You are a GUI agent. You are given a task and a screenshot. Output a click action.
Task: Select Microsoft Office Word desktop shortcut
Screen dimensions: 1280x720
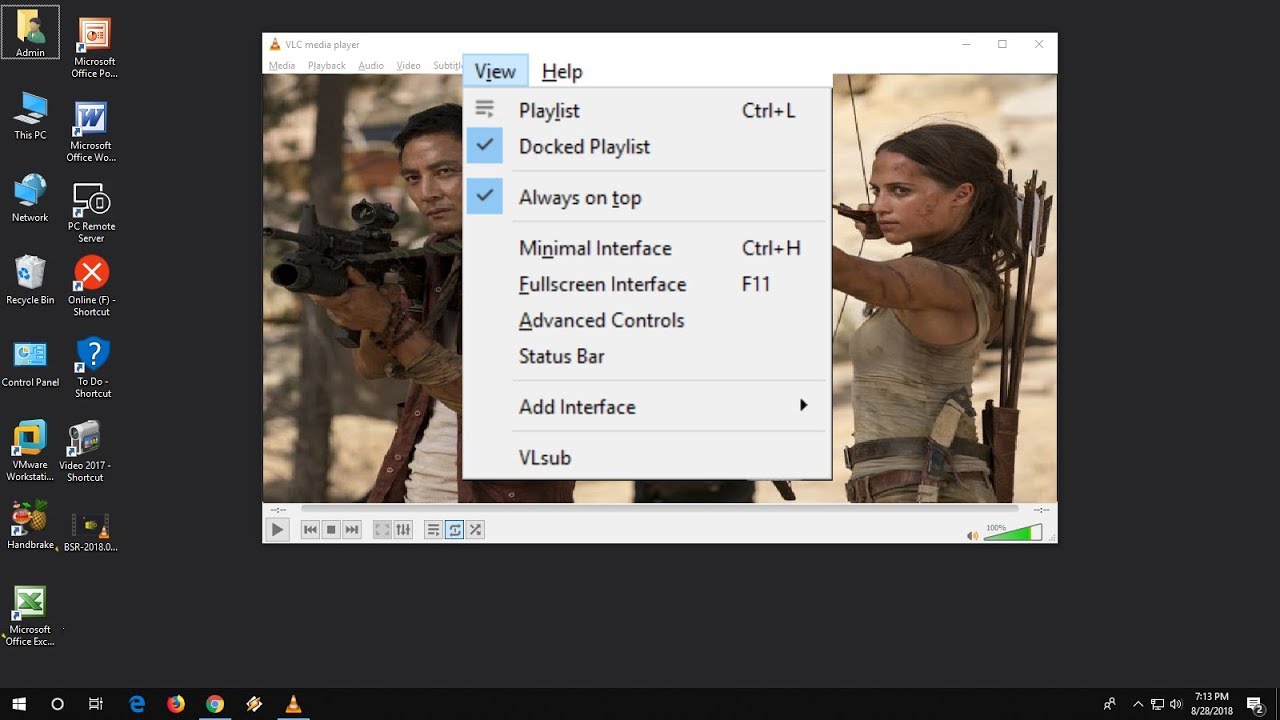point(91,132)
